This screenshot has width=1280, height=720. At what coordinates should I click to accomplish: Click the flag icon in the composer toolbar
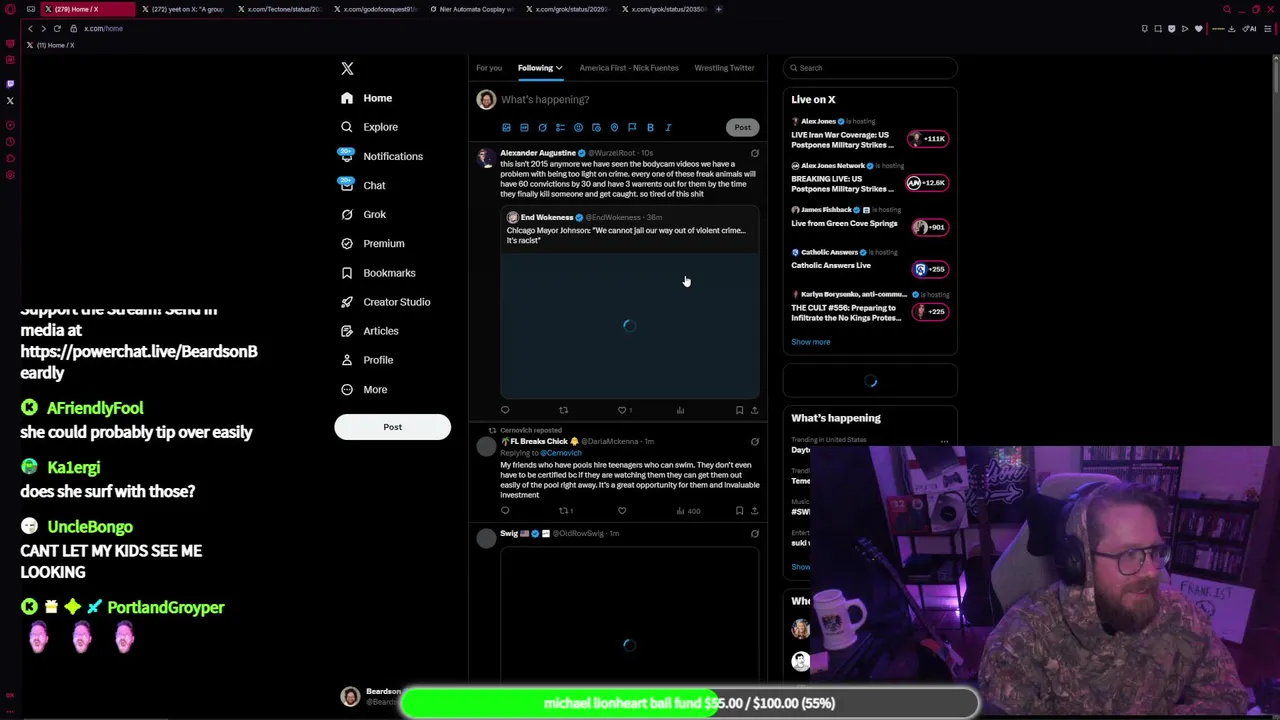click(632, 128)
